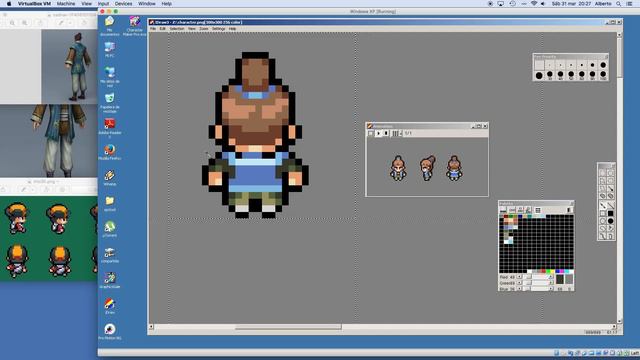
Task: Select the straight line tool in the toolbox
Action: tap(611, 205)
